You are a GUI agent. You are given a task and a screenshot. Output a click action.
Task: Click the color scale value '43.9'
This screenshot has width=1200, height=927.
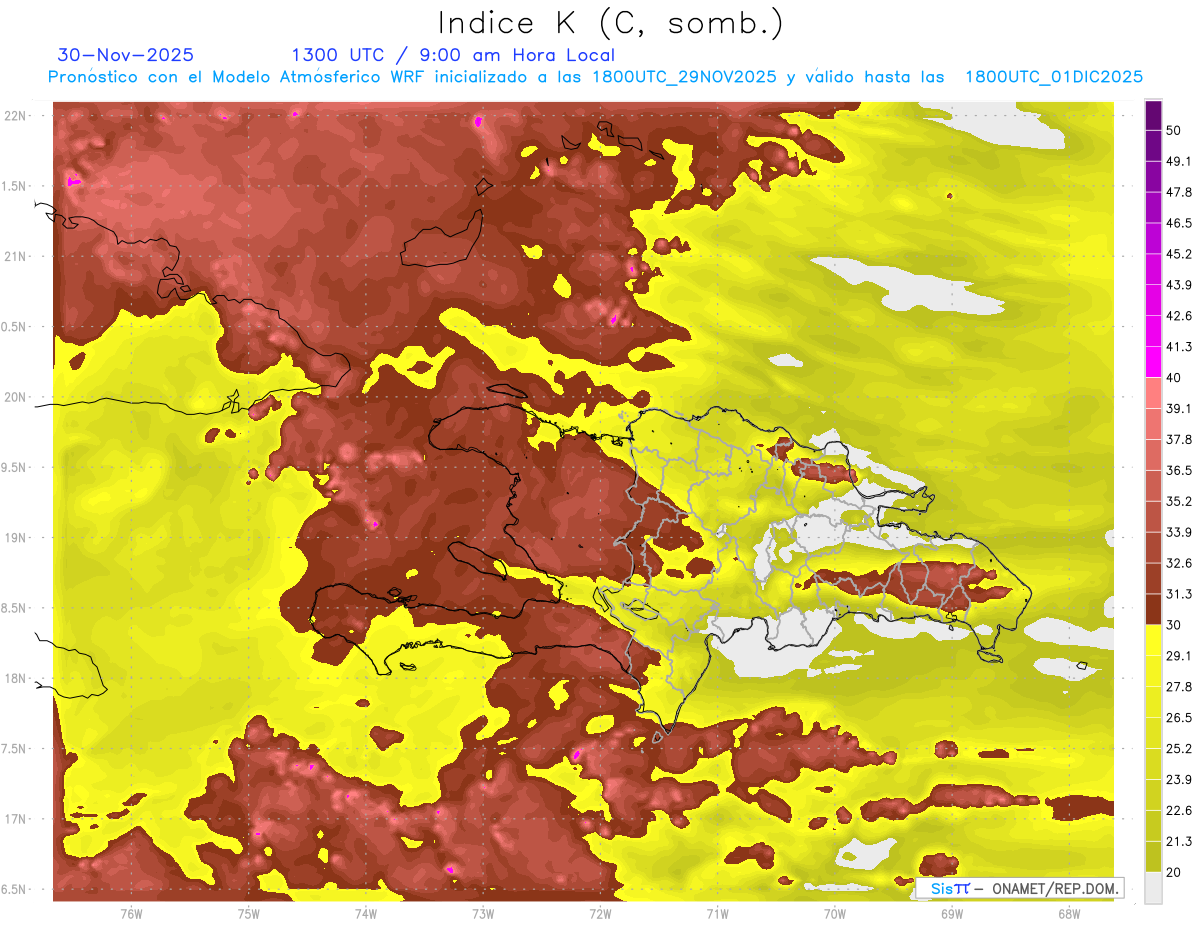[x=1180, y=285]
